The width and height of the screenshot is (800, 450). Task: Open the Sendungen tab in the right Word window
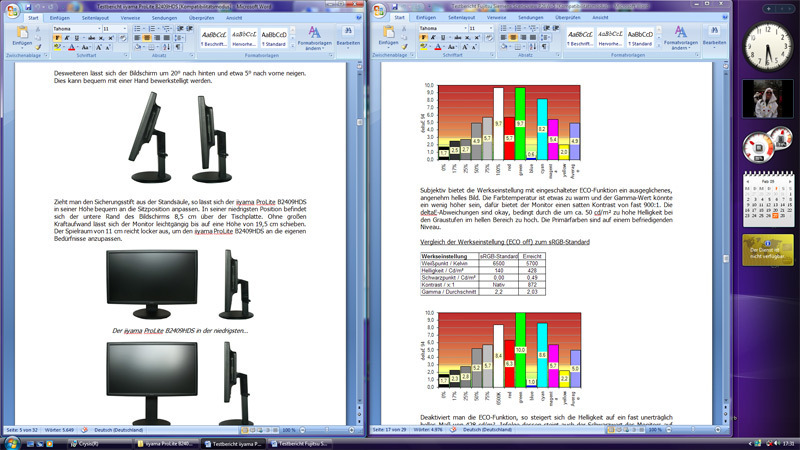[x=531, y=17]
